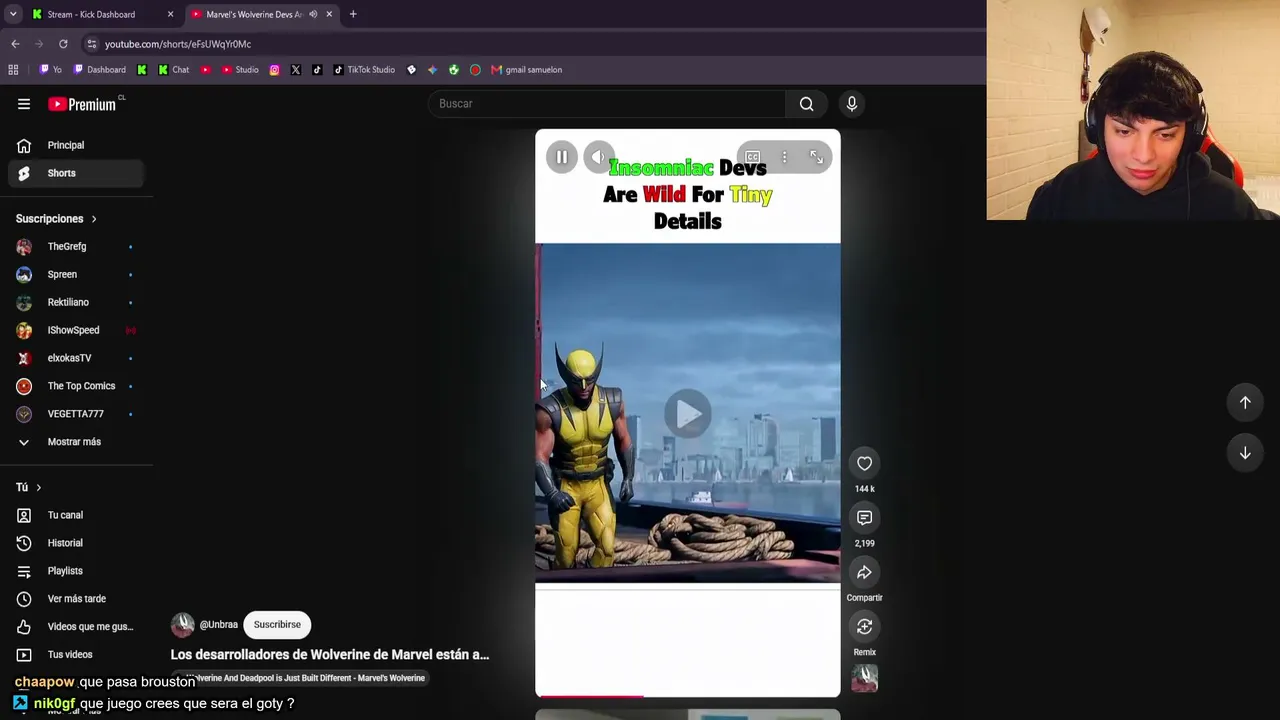Open the Short's three-dot more options menu
1280x720 pixels.
784,157
